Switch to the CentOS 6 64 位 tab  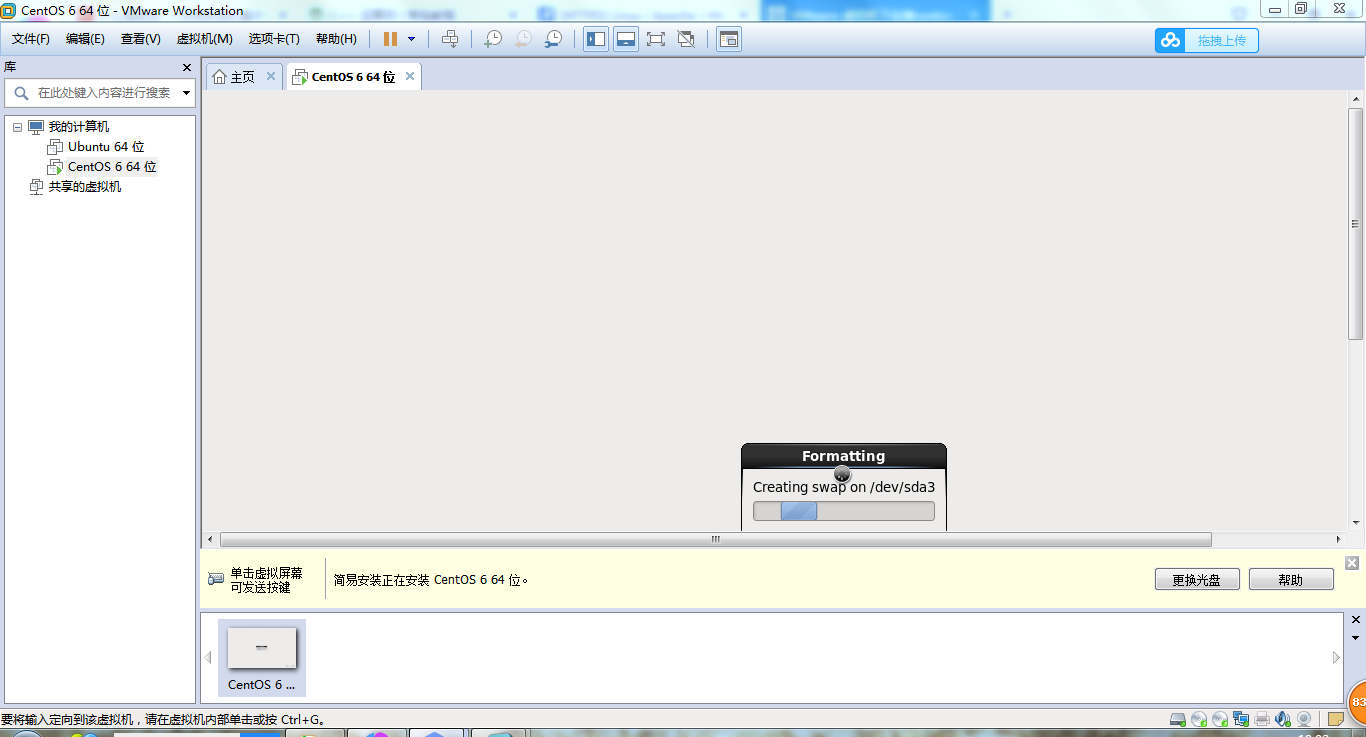353,77
